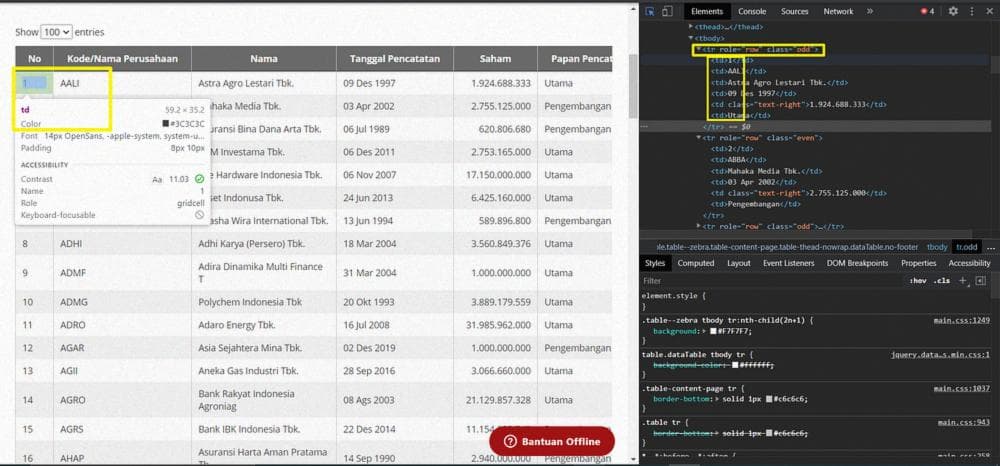1000x466 pixels.
Task: Open the main.css:1037 source link
Action: pos(962,388)
